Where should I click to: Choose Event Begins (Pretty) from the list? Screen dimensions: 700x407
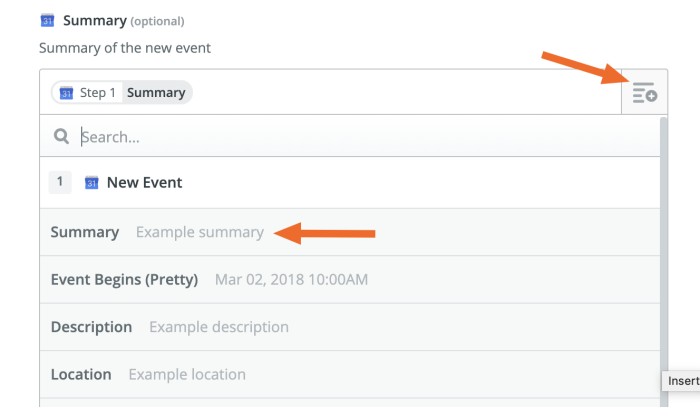pos(125,279)
